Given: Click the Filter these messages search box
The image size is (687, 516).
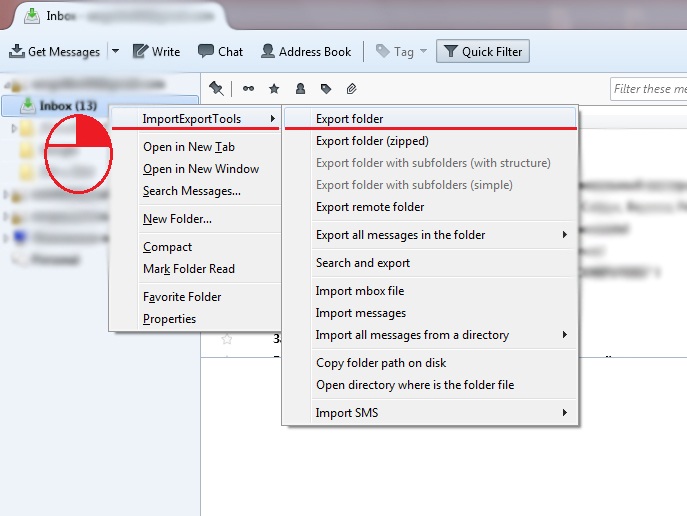Looking at the screenshot, I should click(x=647, y=89).
